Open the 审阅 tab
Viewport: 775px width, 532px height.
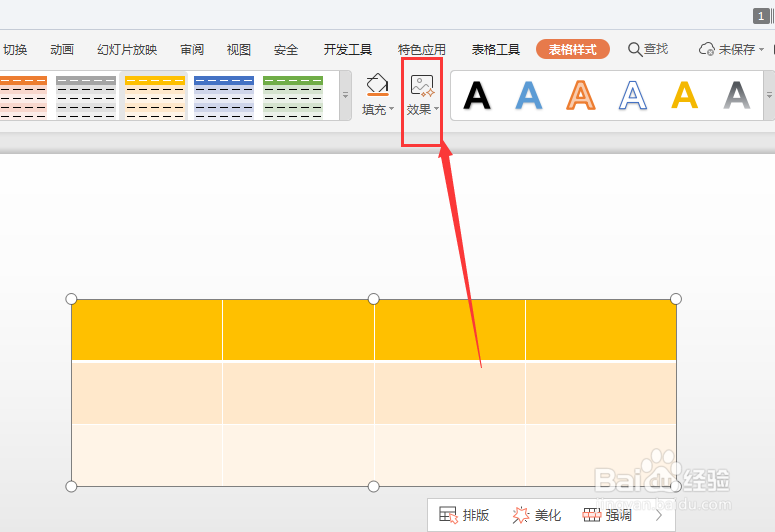click(192, 49)
